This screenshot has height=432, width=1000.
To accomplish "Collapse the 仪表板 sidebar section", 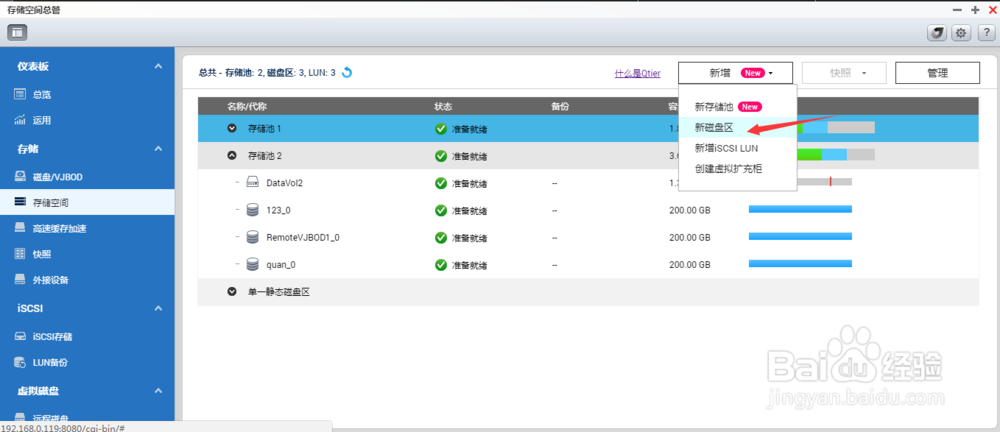I will [158, 66].
